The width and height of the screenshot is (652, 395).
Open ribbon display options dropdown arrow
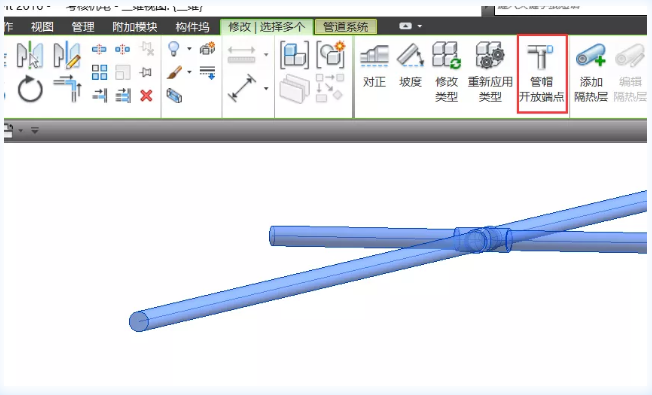pos(420,26)
